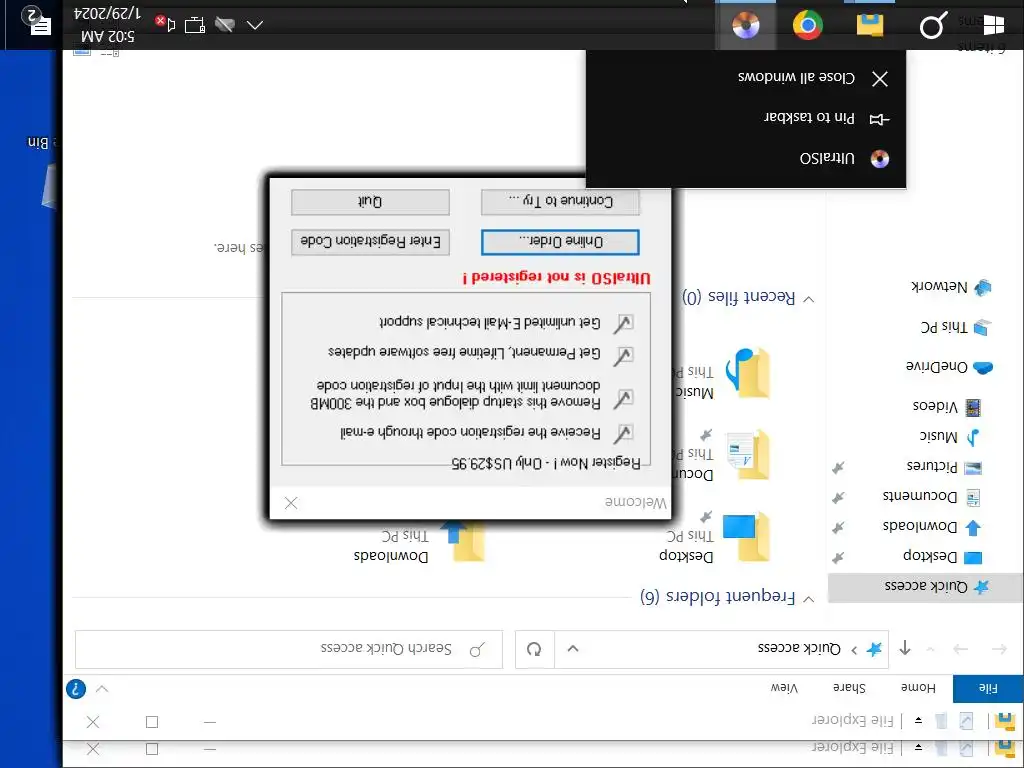Close the Welcome dialog with X
Screen dimensions: 1024x768
pyautogui.click(x=291, y=502)
